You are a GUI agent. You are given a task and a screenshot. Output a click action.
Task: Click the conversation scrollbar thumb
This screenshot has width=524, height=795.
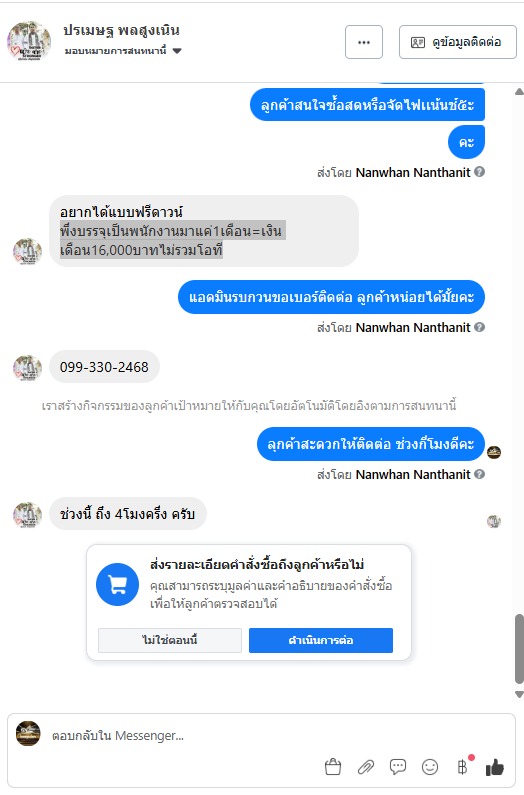coord(519,649)
